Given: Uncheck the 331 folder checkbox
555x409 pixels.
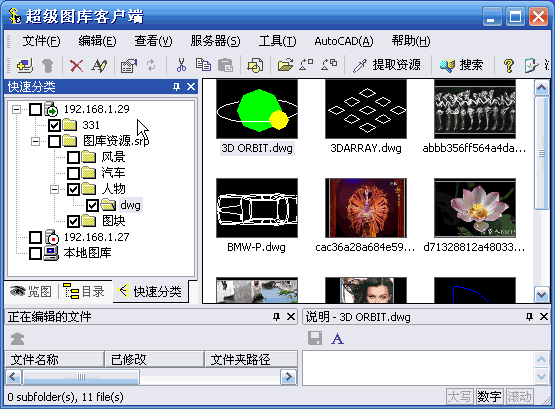Looking at the screenshot, I should point(54,125).
